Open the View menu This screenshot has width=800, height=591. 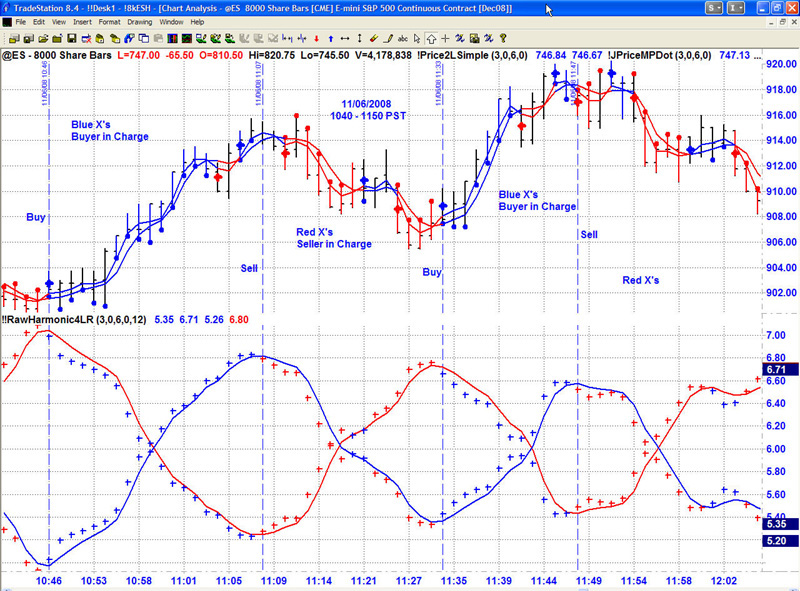coord(59,22)
